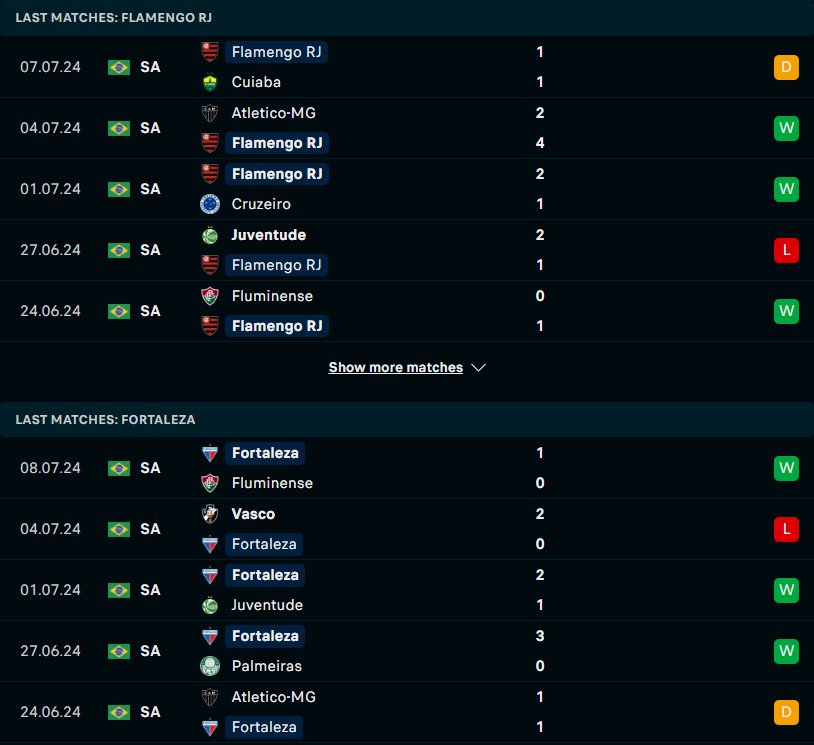Click Flamengo's score 4 against Atletico-MG
This screenshot has width=814, height=745.
coord(540,143)
